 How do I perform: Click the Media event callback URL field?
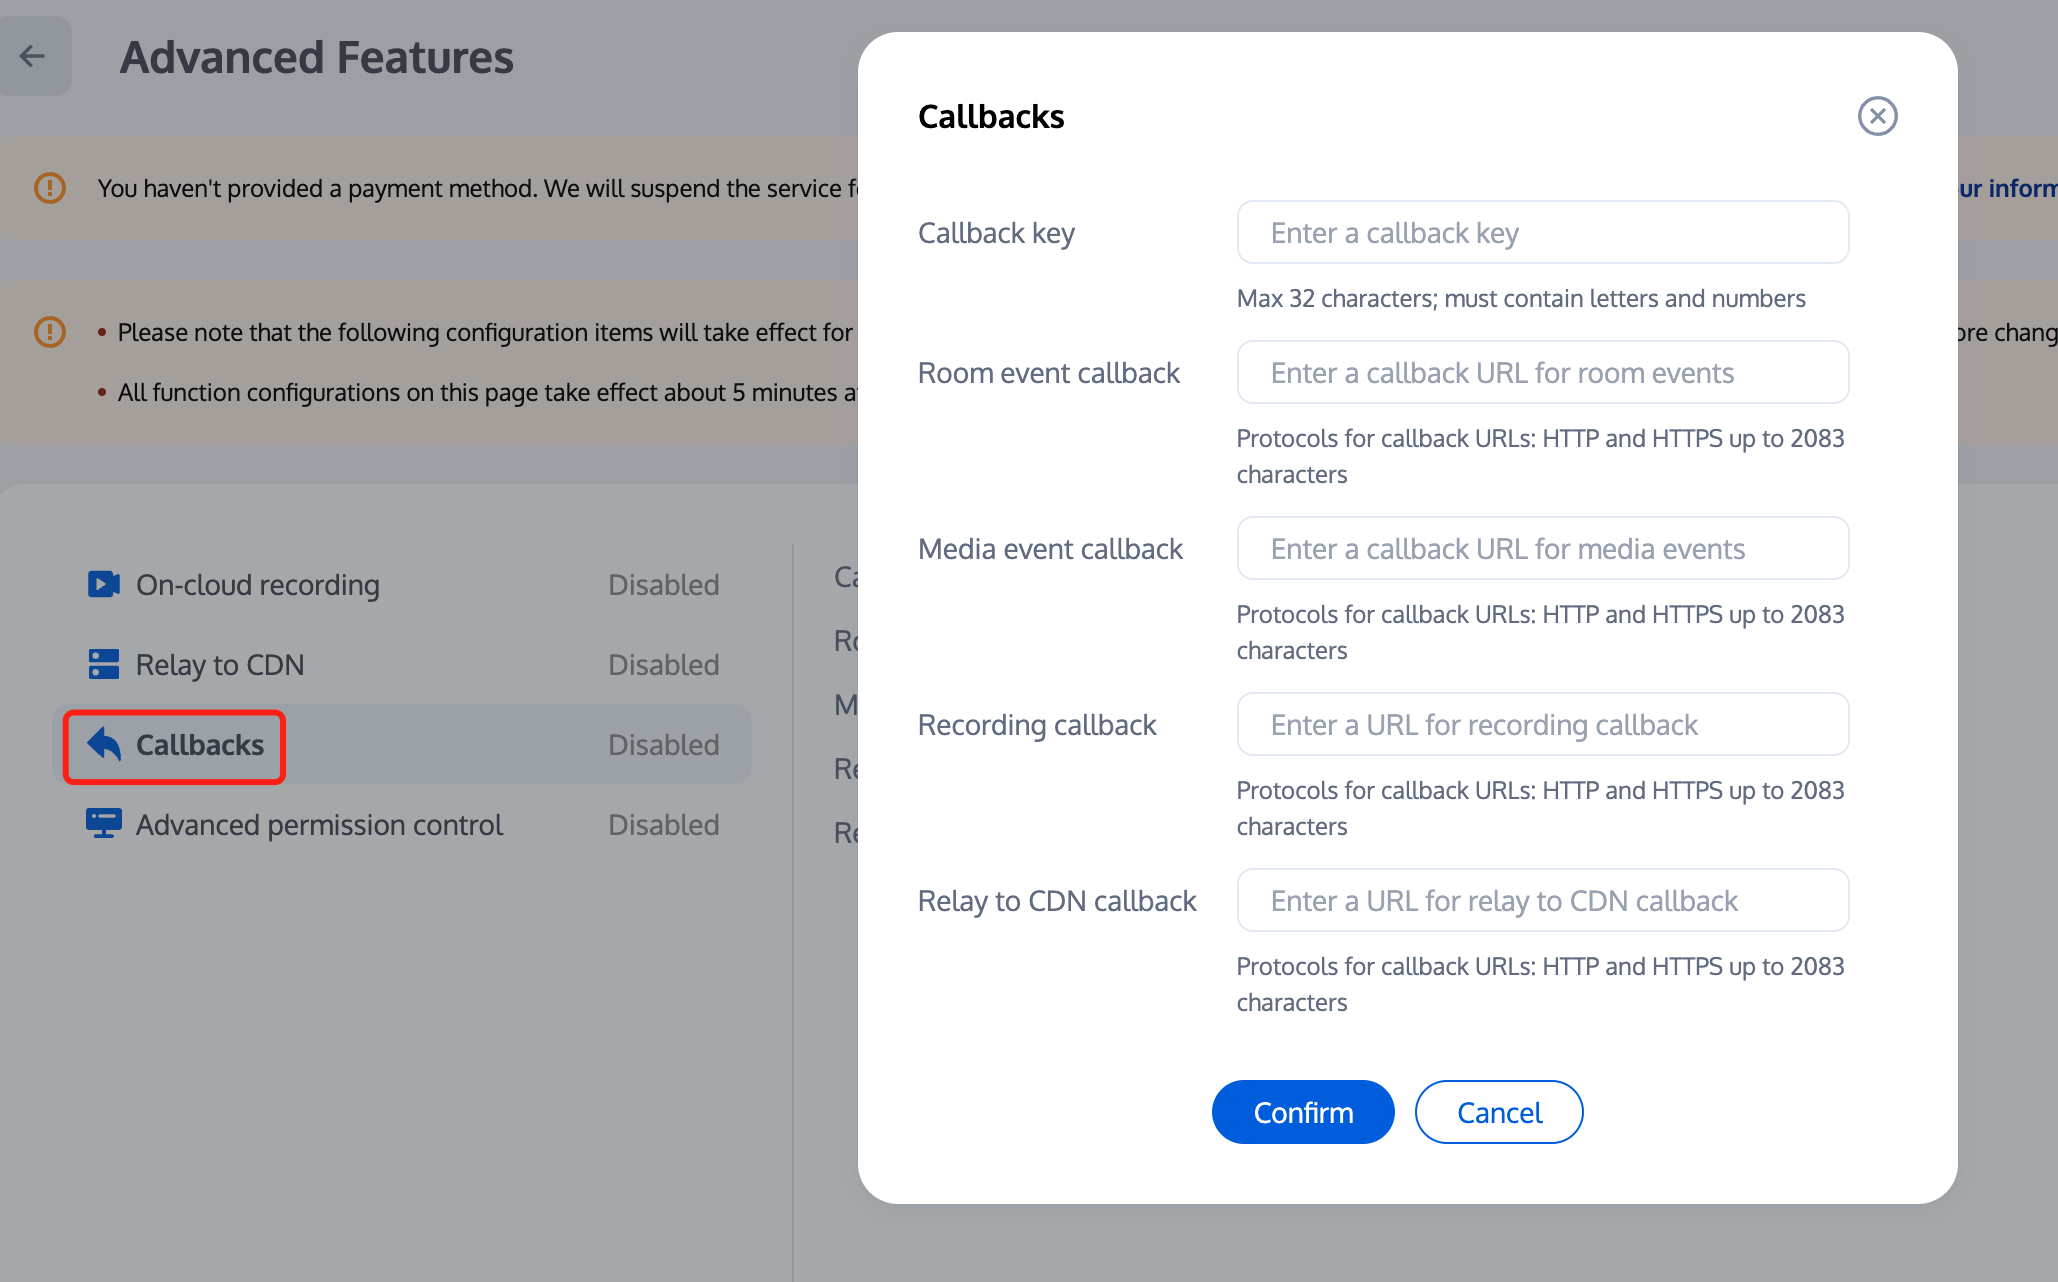1542,549
